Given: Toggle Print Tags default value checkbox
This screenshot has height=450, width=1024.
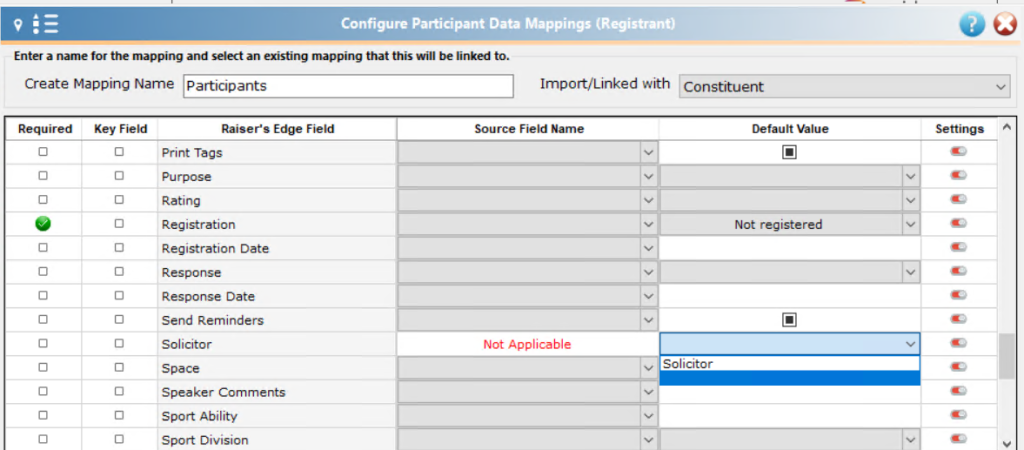Looking at the screenshot, I should point(790,152).
